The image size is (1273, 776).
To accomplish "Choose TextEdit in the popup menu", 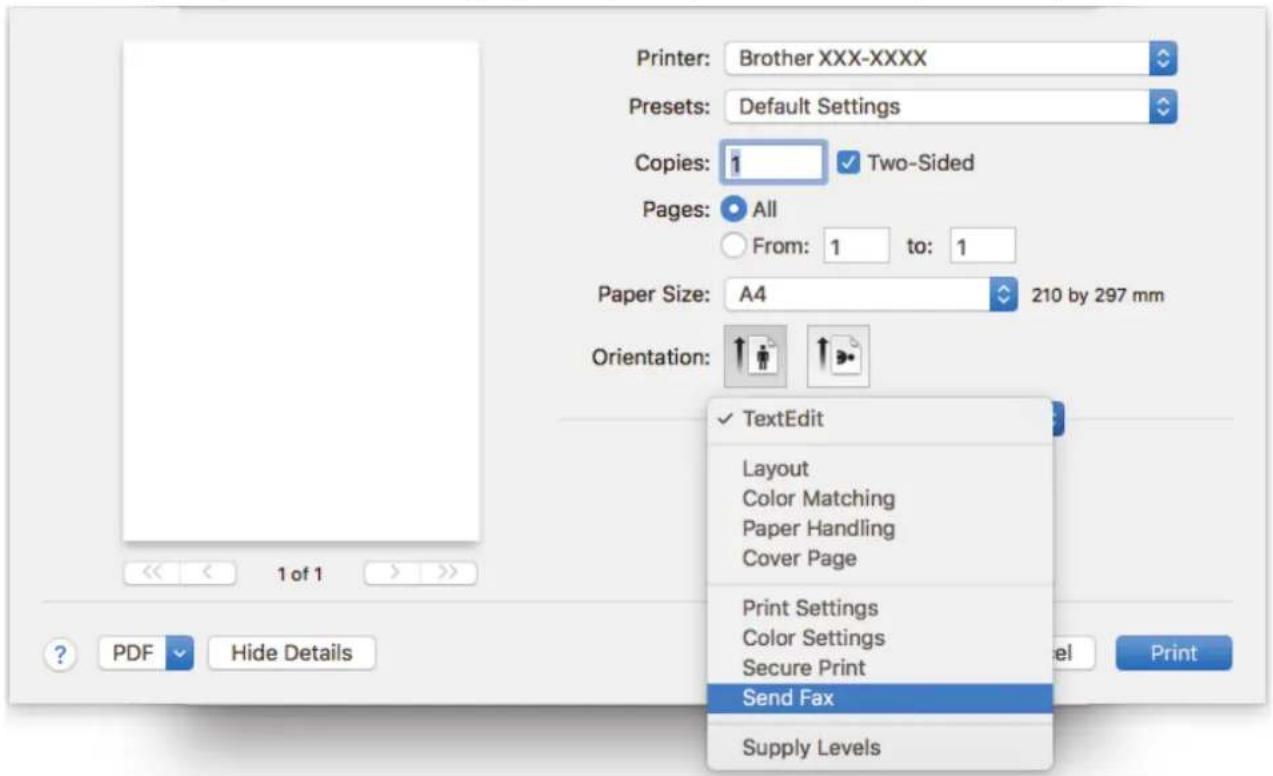I will click(x=880, y=419).
